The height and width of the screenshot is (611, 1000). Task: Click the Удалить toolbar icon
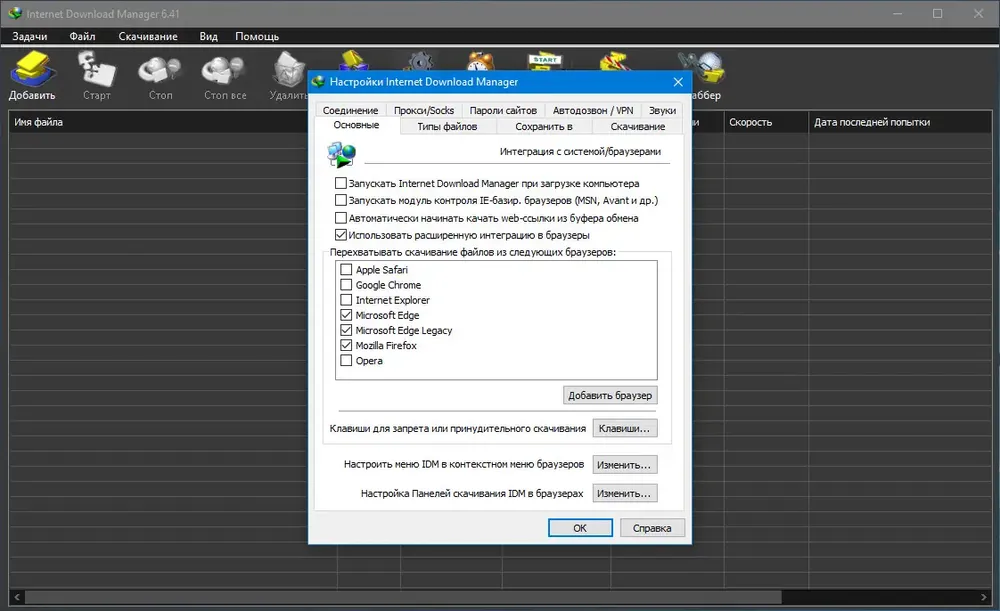coord(288,74)
